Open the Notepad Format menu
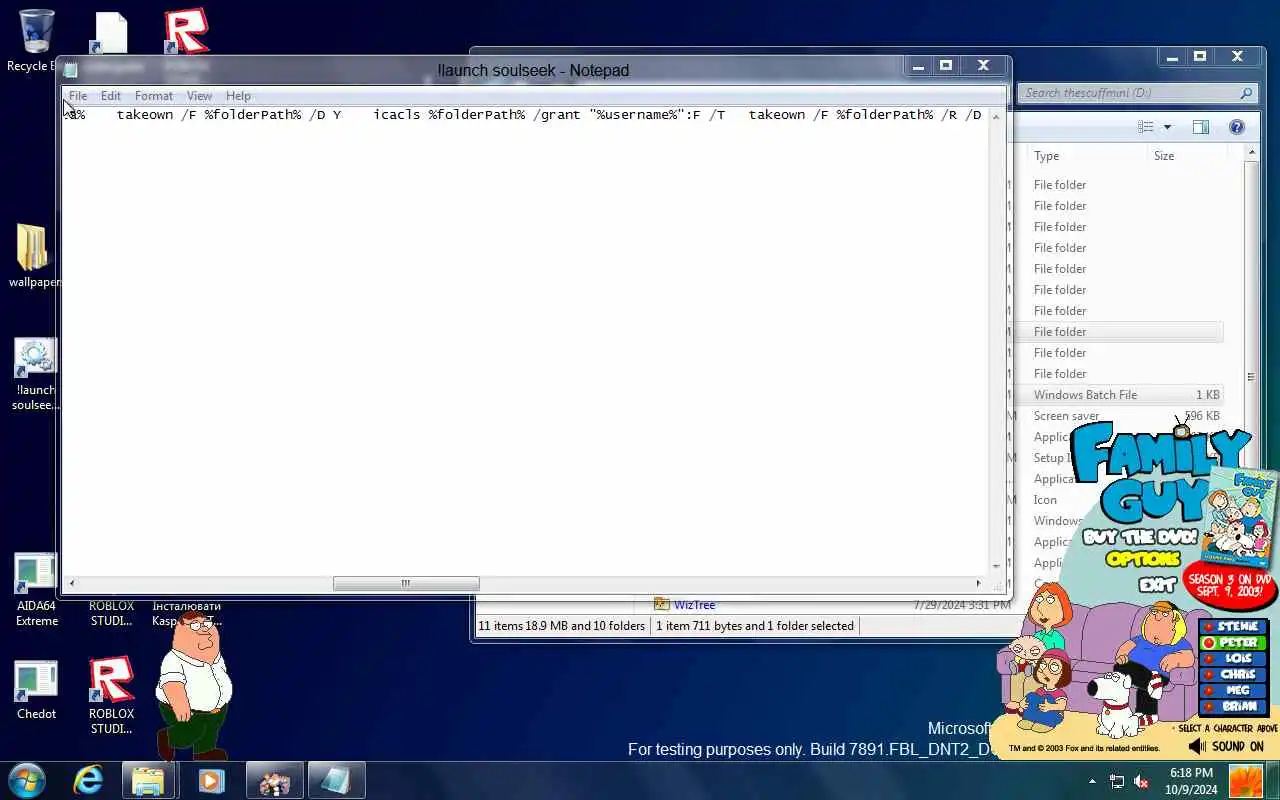The height and width of the screenshot is (800, 1280). point(153,96)
